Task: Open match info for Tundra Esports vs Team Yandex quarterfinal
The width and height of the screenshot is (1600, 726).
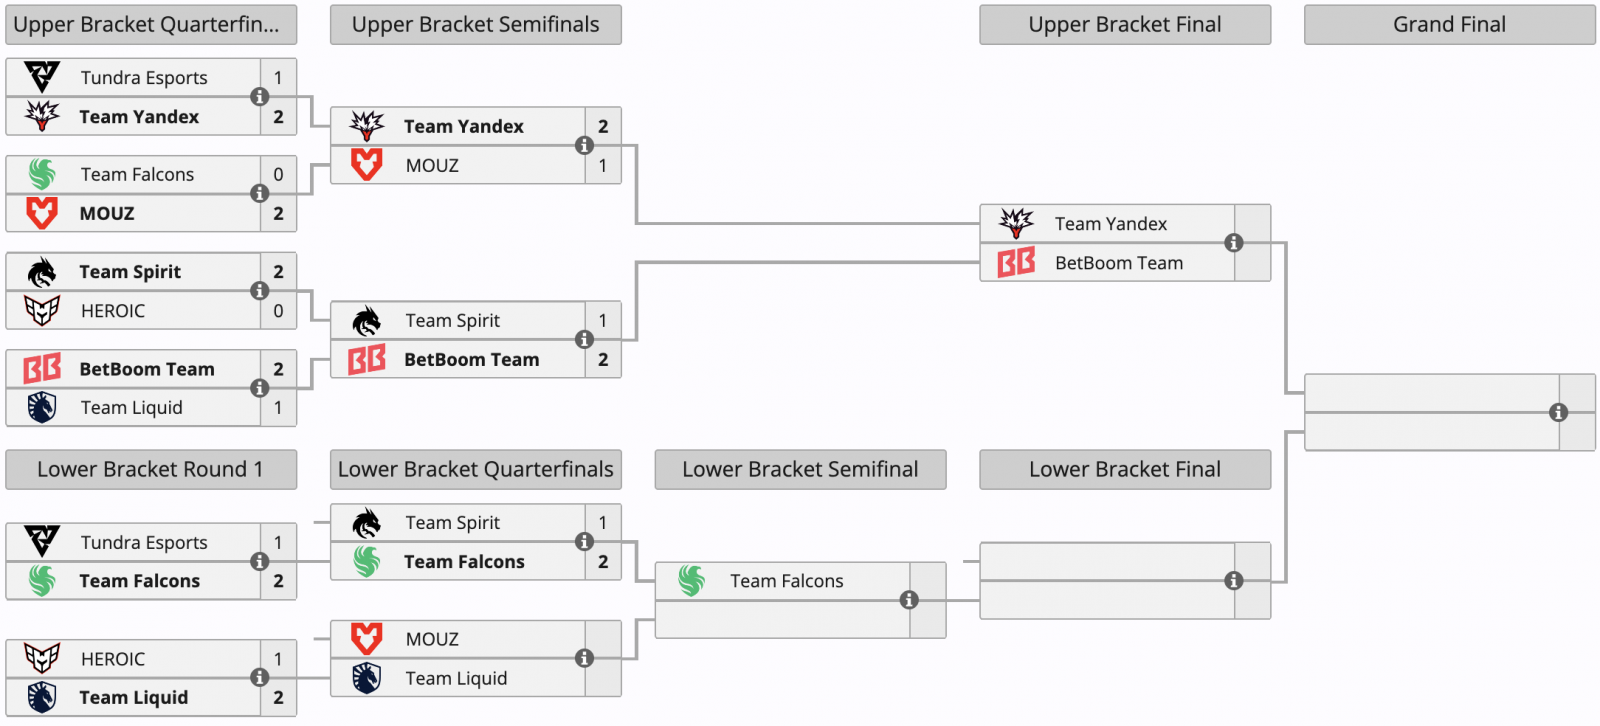Action: (259, 97)
